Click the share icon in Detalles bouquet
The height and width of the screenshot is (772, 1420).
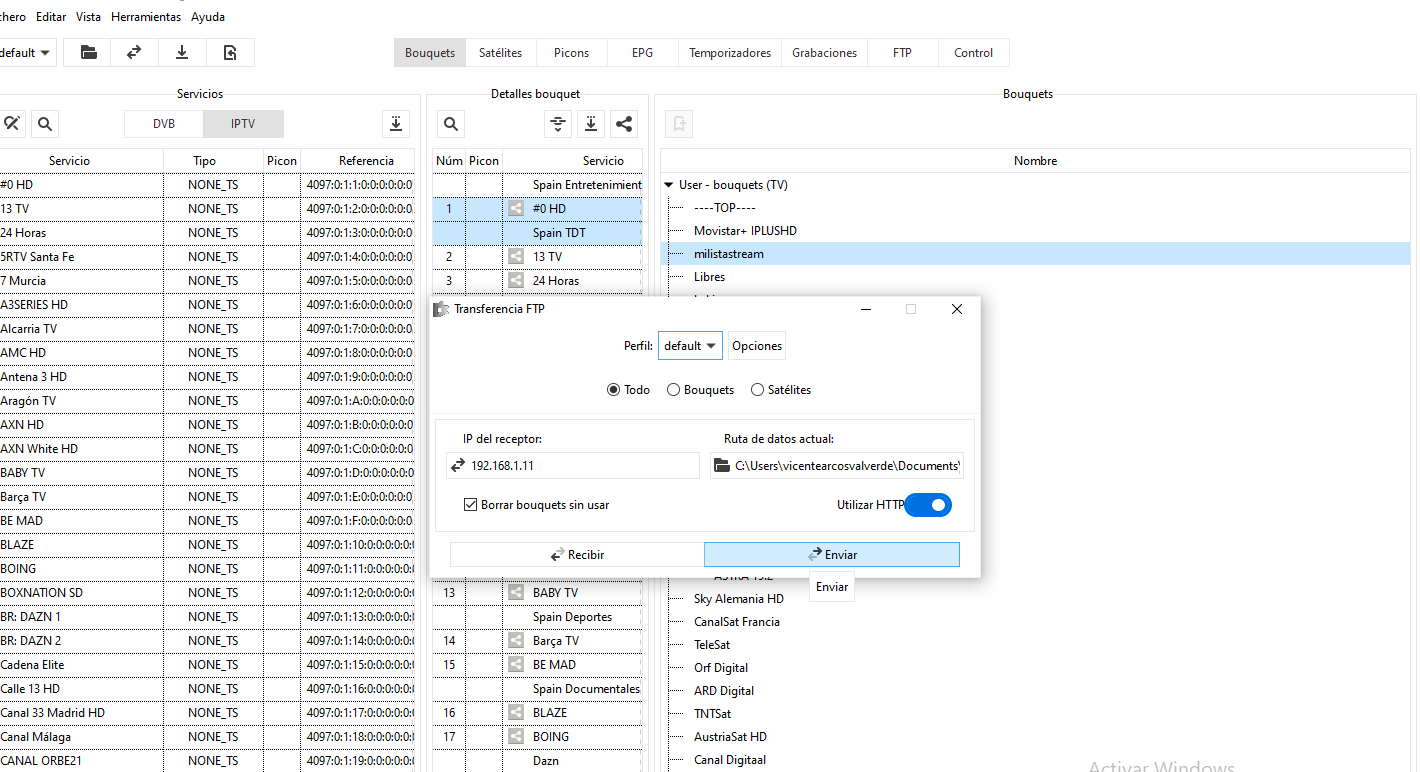coord(624,124)
